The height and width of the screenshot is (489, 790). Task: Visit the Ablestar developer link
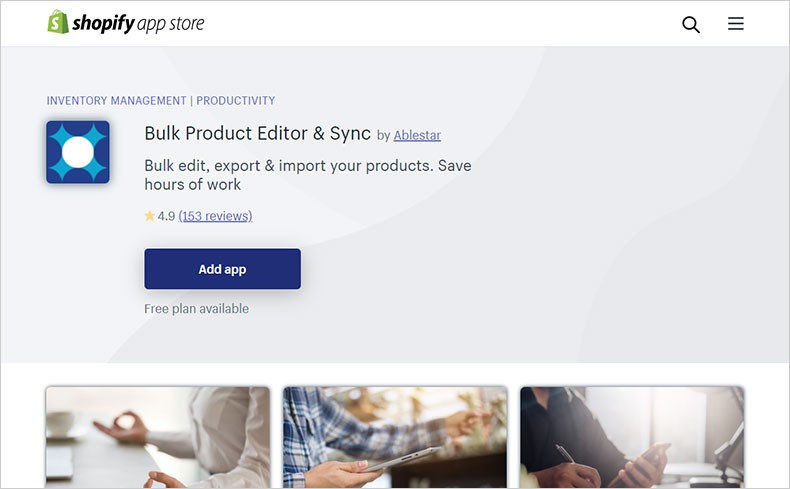click(417, 135)
